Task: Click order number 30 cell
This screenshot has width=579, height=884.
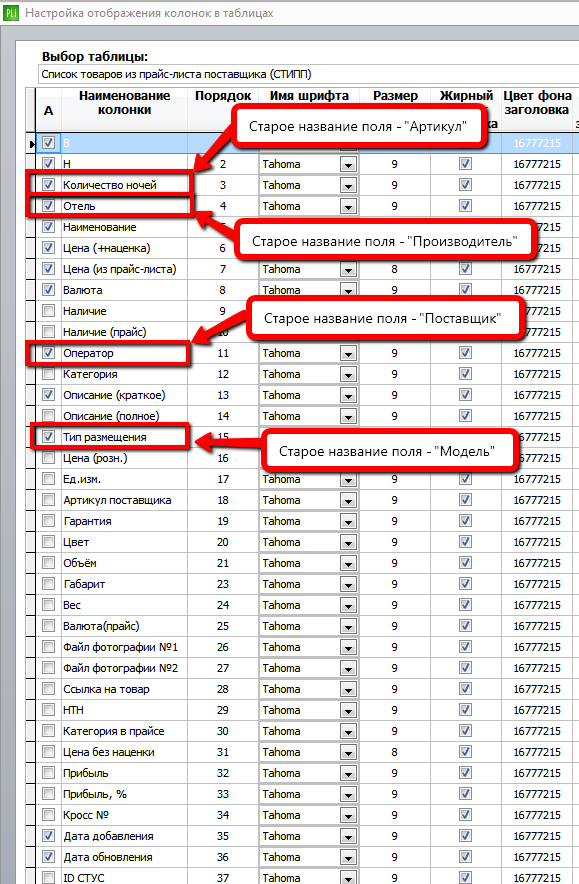Action: coord(223,731)
